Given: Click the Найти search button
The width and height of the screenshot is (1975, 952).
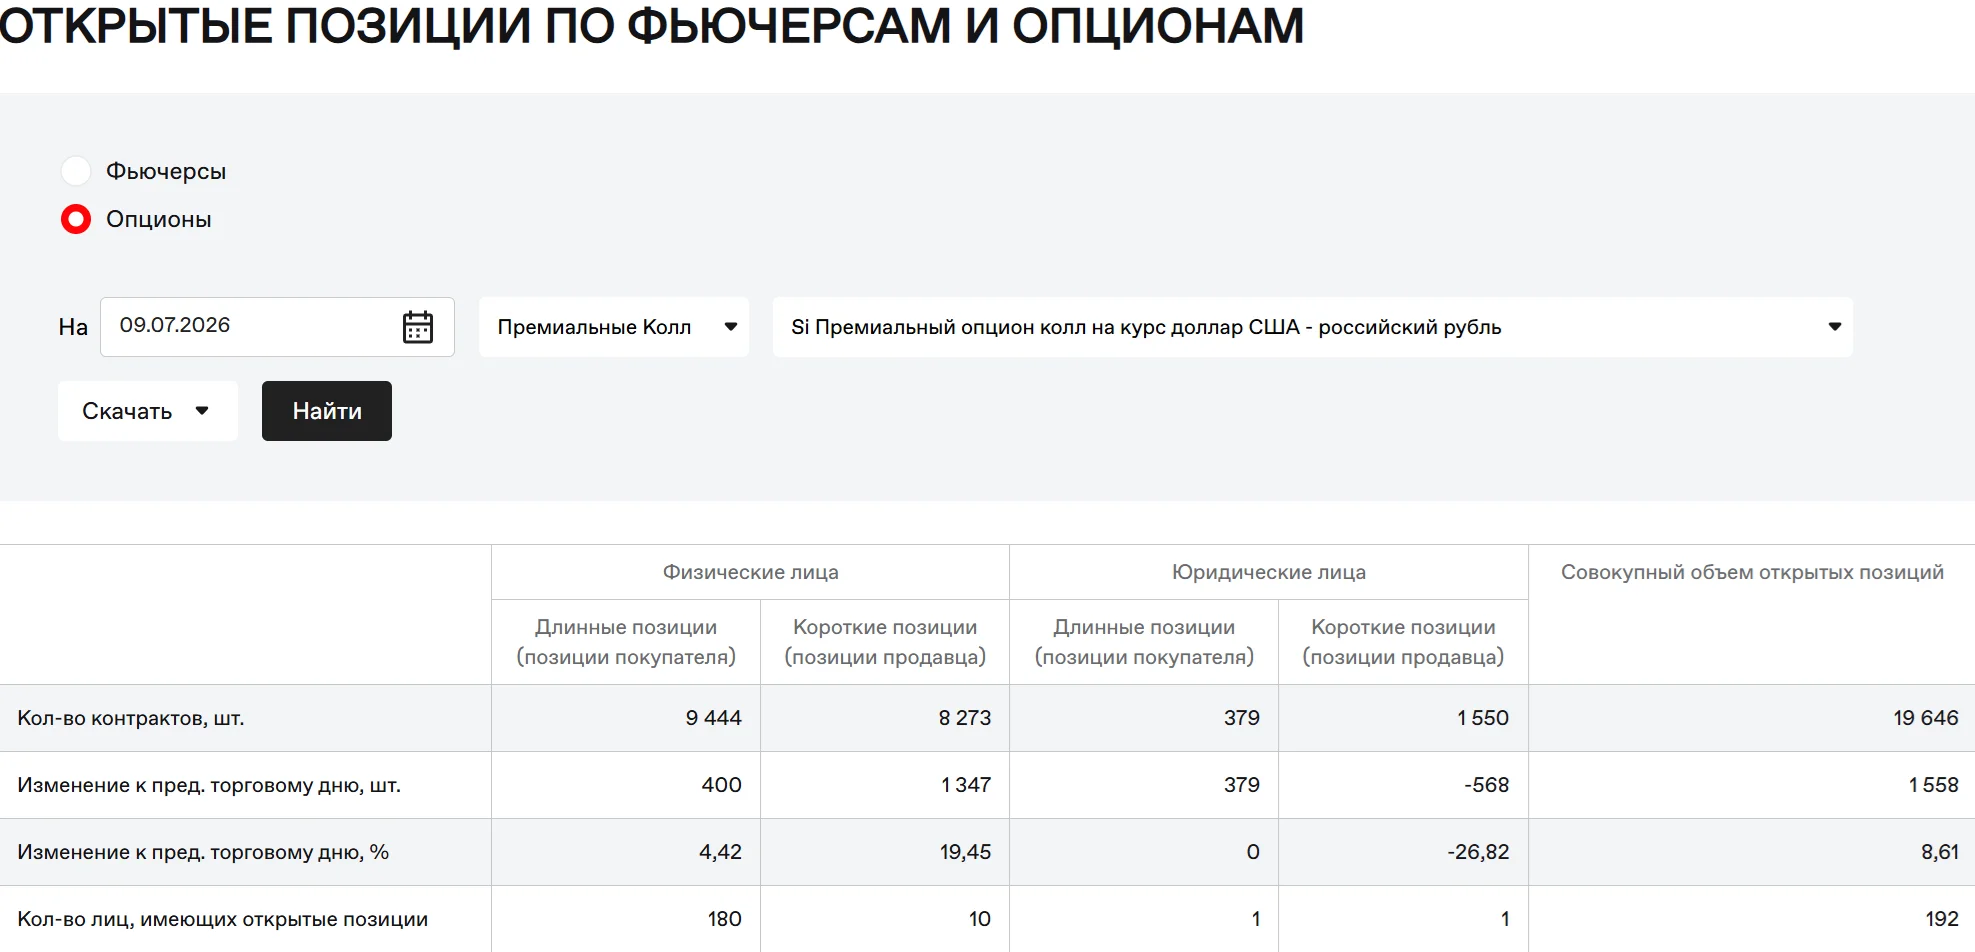Looking at the screenshot, I should pos(327,411).
